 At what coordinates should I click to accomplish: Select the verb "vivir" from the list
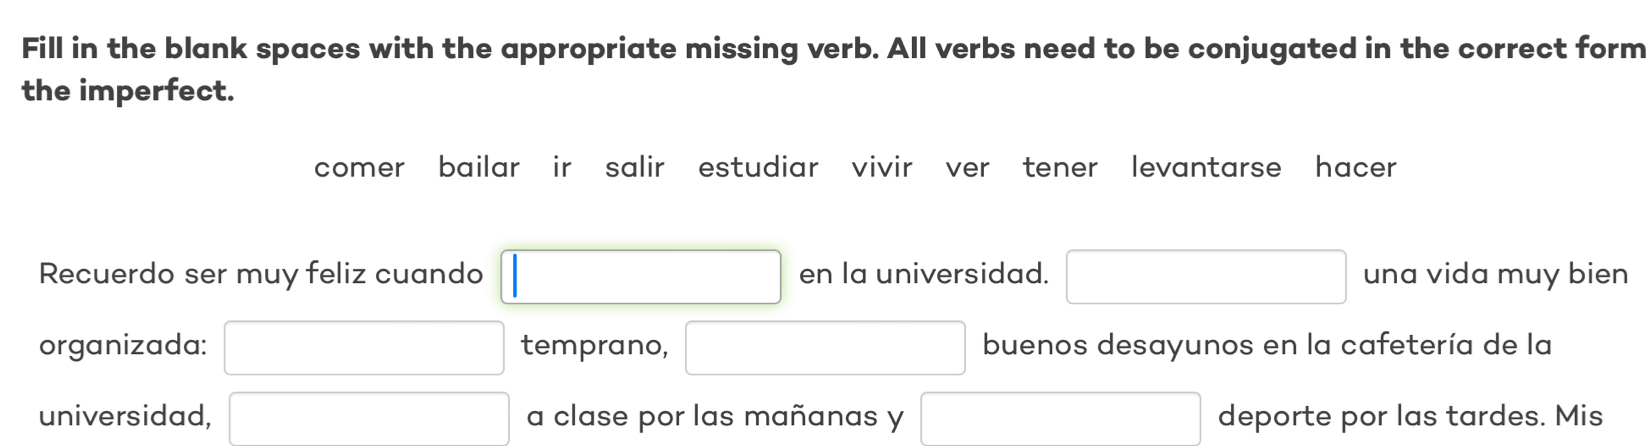tap(882, 168)
